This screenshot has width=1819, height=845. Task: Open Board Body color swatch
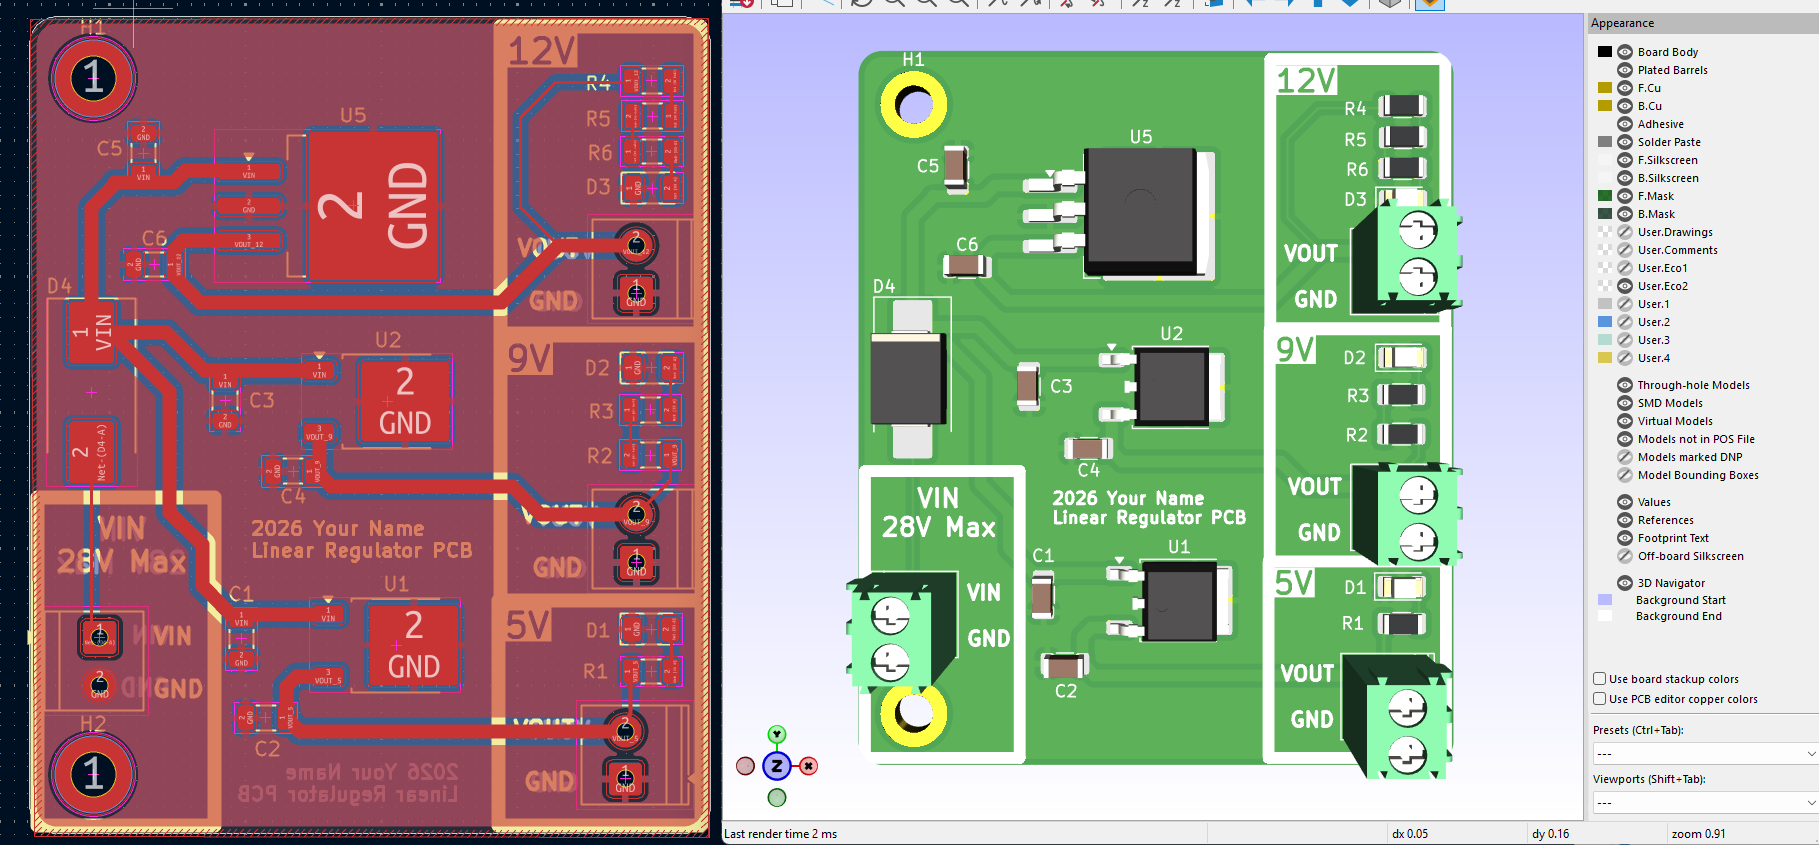click(x=1605, y=52)
